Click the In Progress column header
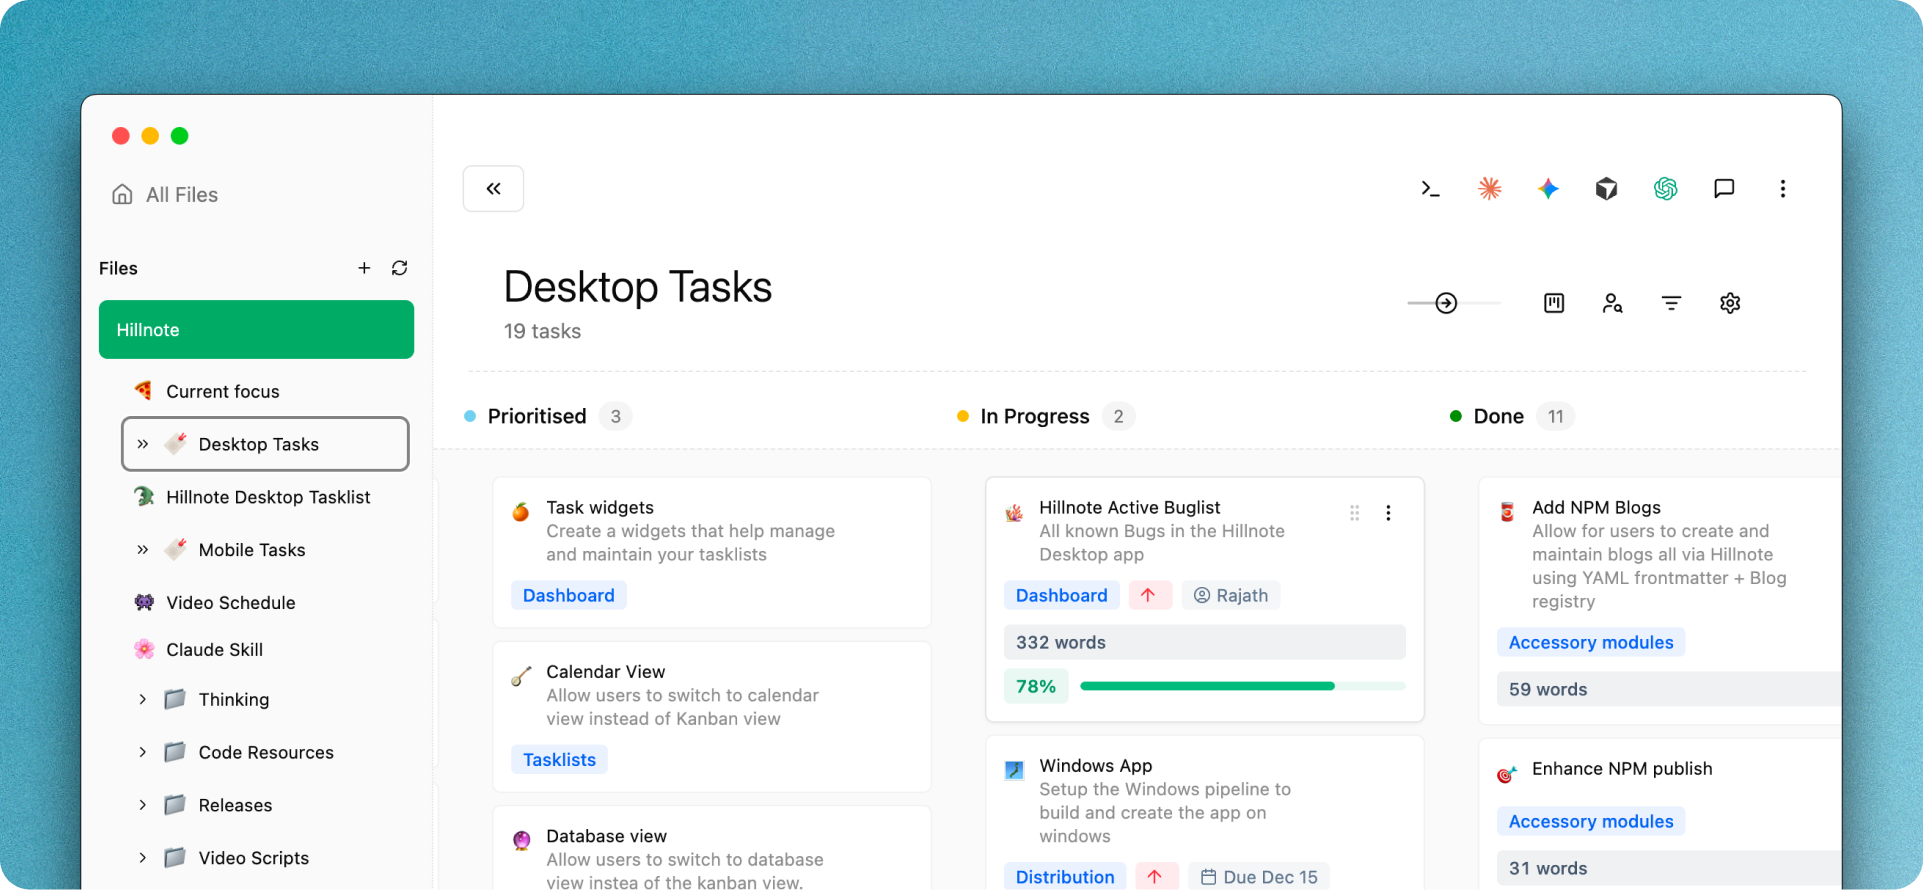This screenshot has width=1923, height=890. click(x=1035, y=416)
